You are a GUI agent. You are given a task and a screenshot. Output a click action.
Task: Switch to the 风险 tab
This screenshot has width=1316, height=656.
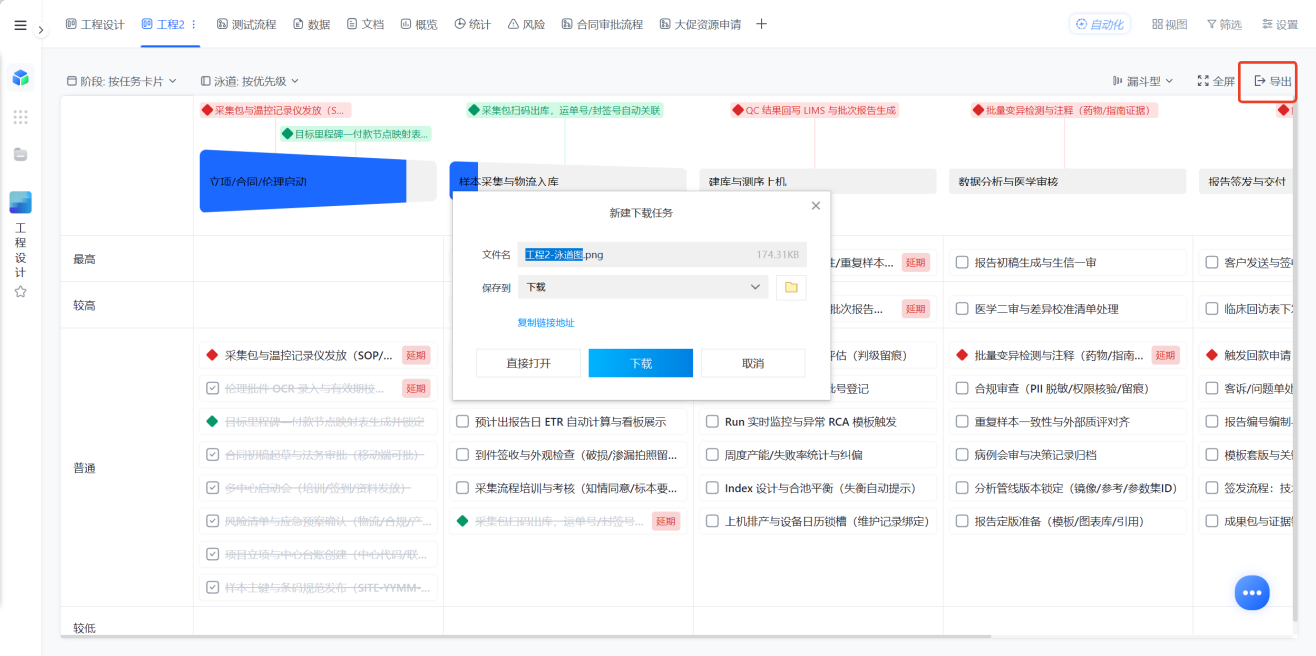coord(526,24)
